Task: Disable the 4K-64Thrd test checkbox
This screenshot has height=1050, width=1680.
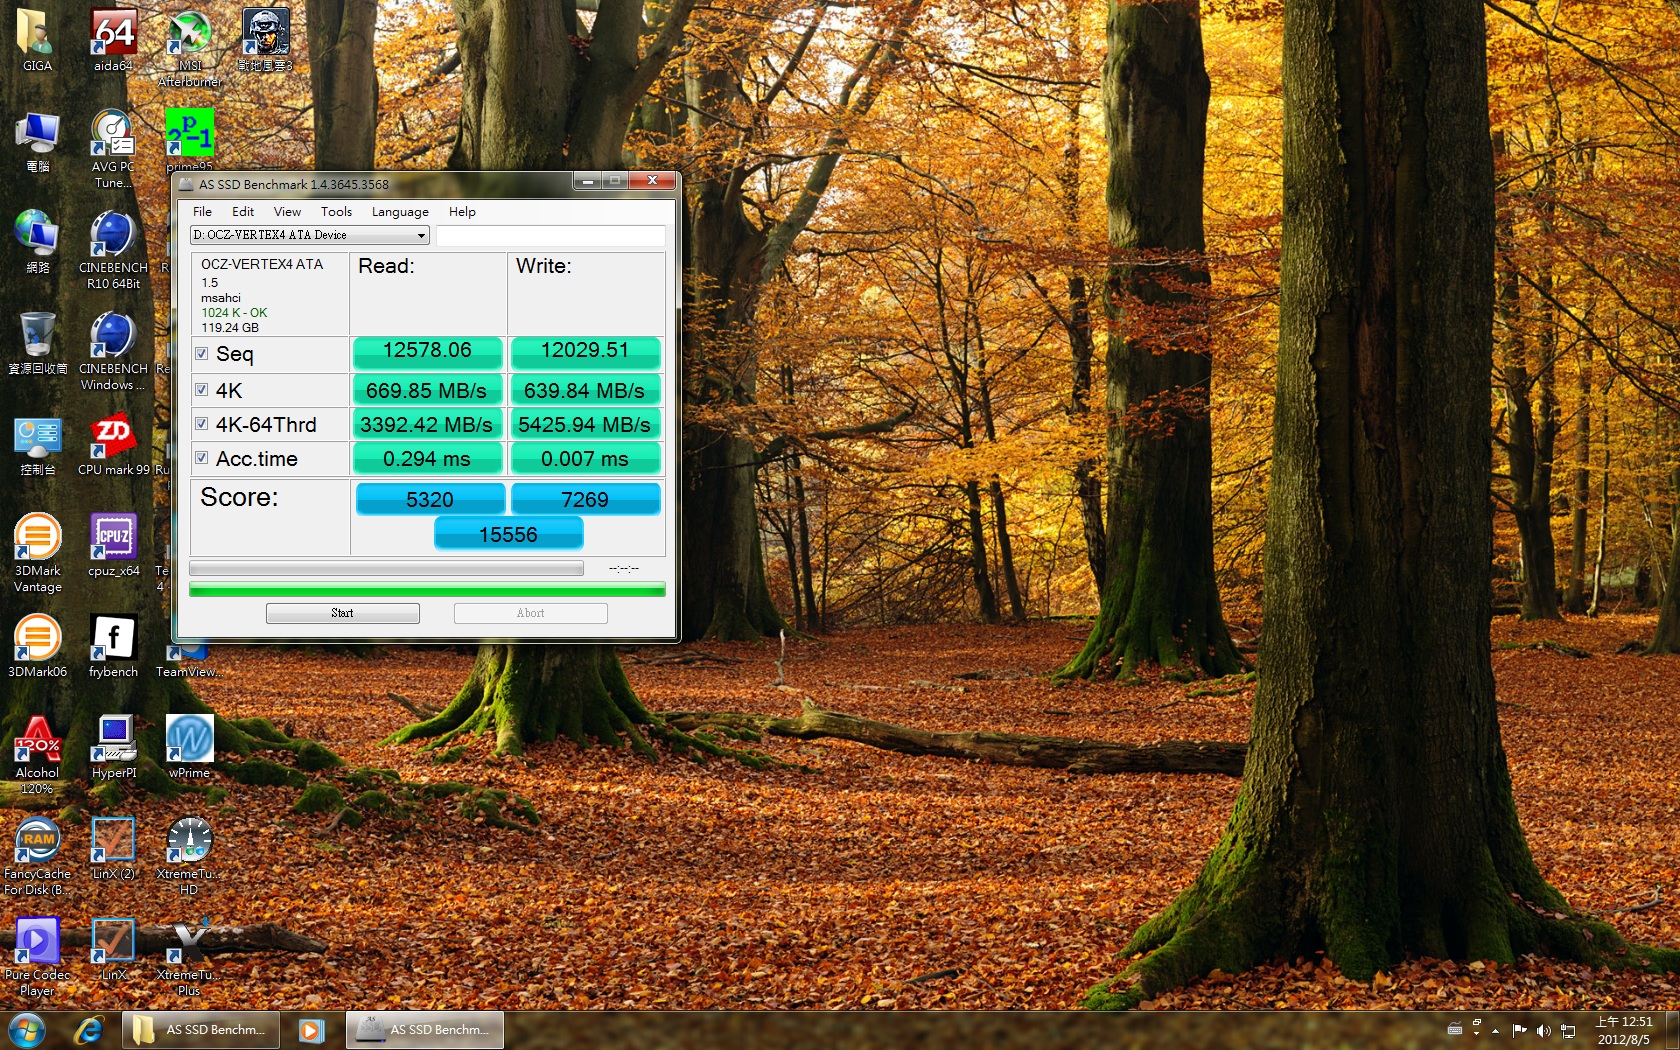Action: tap(202, 424)
